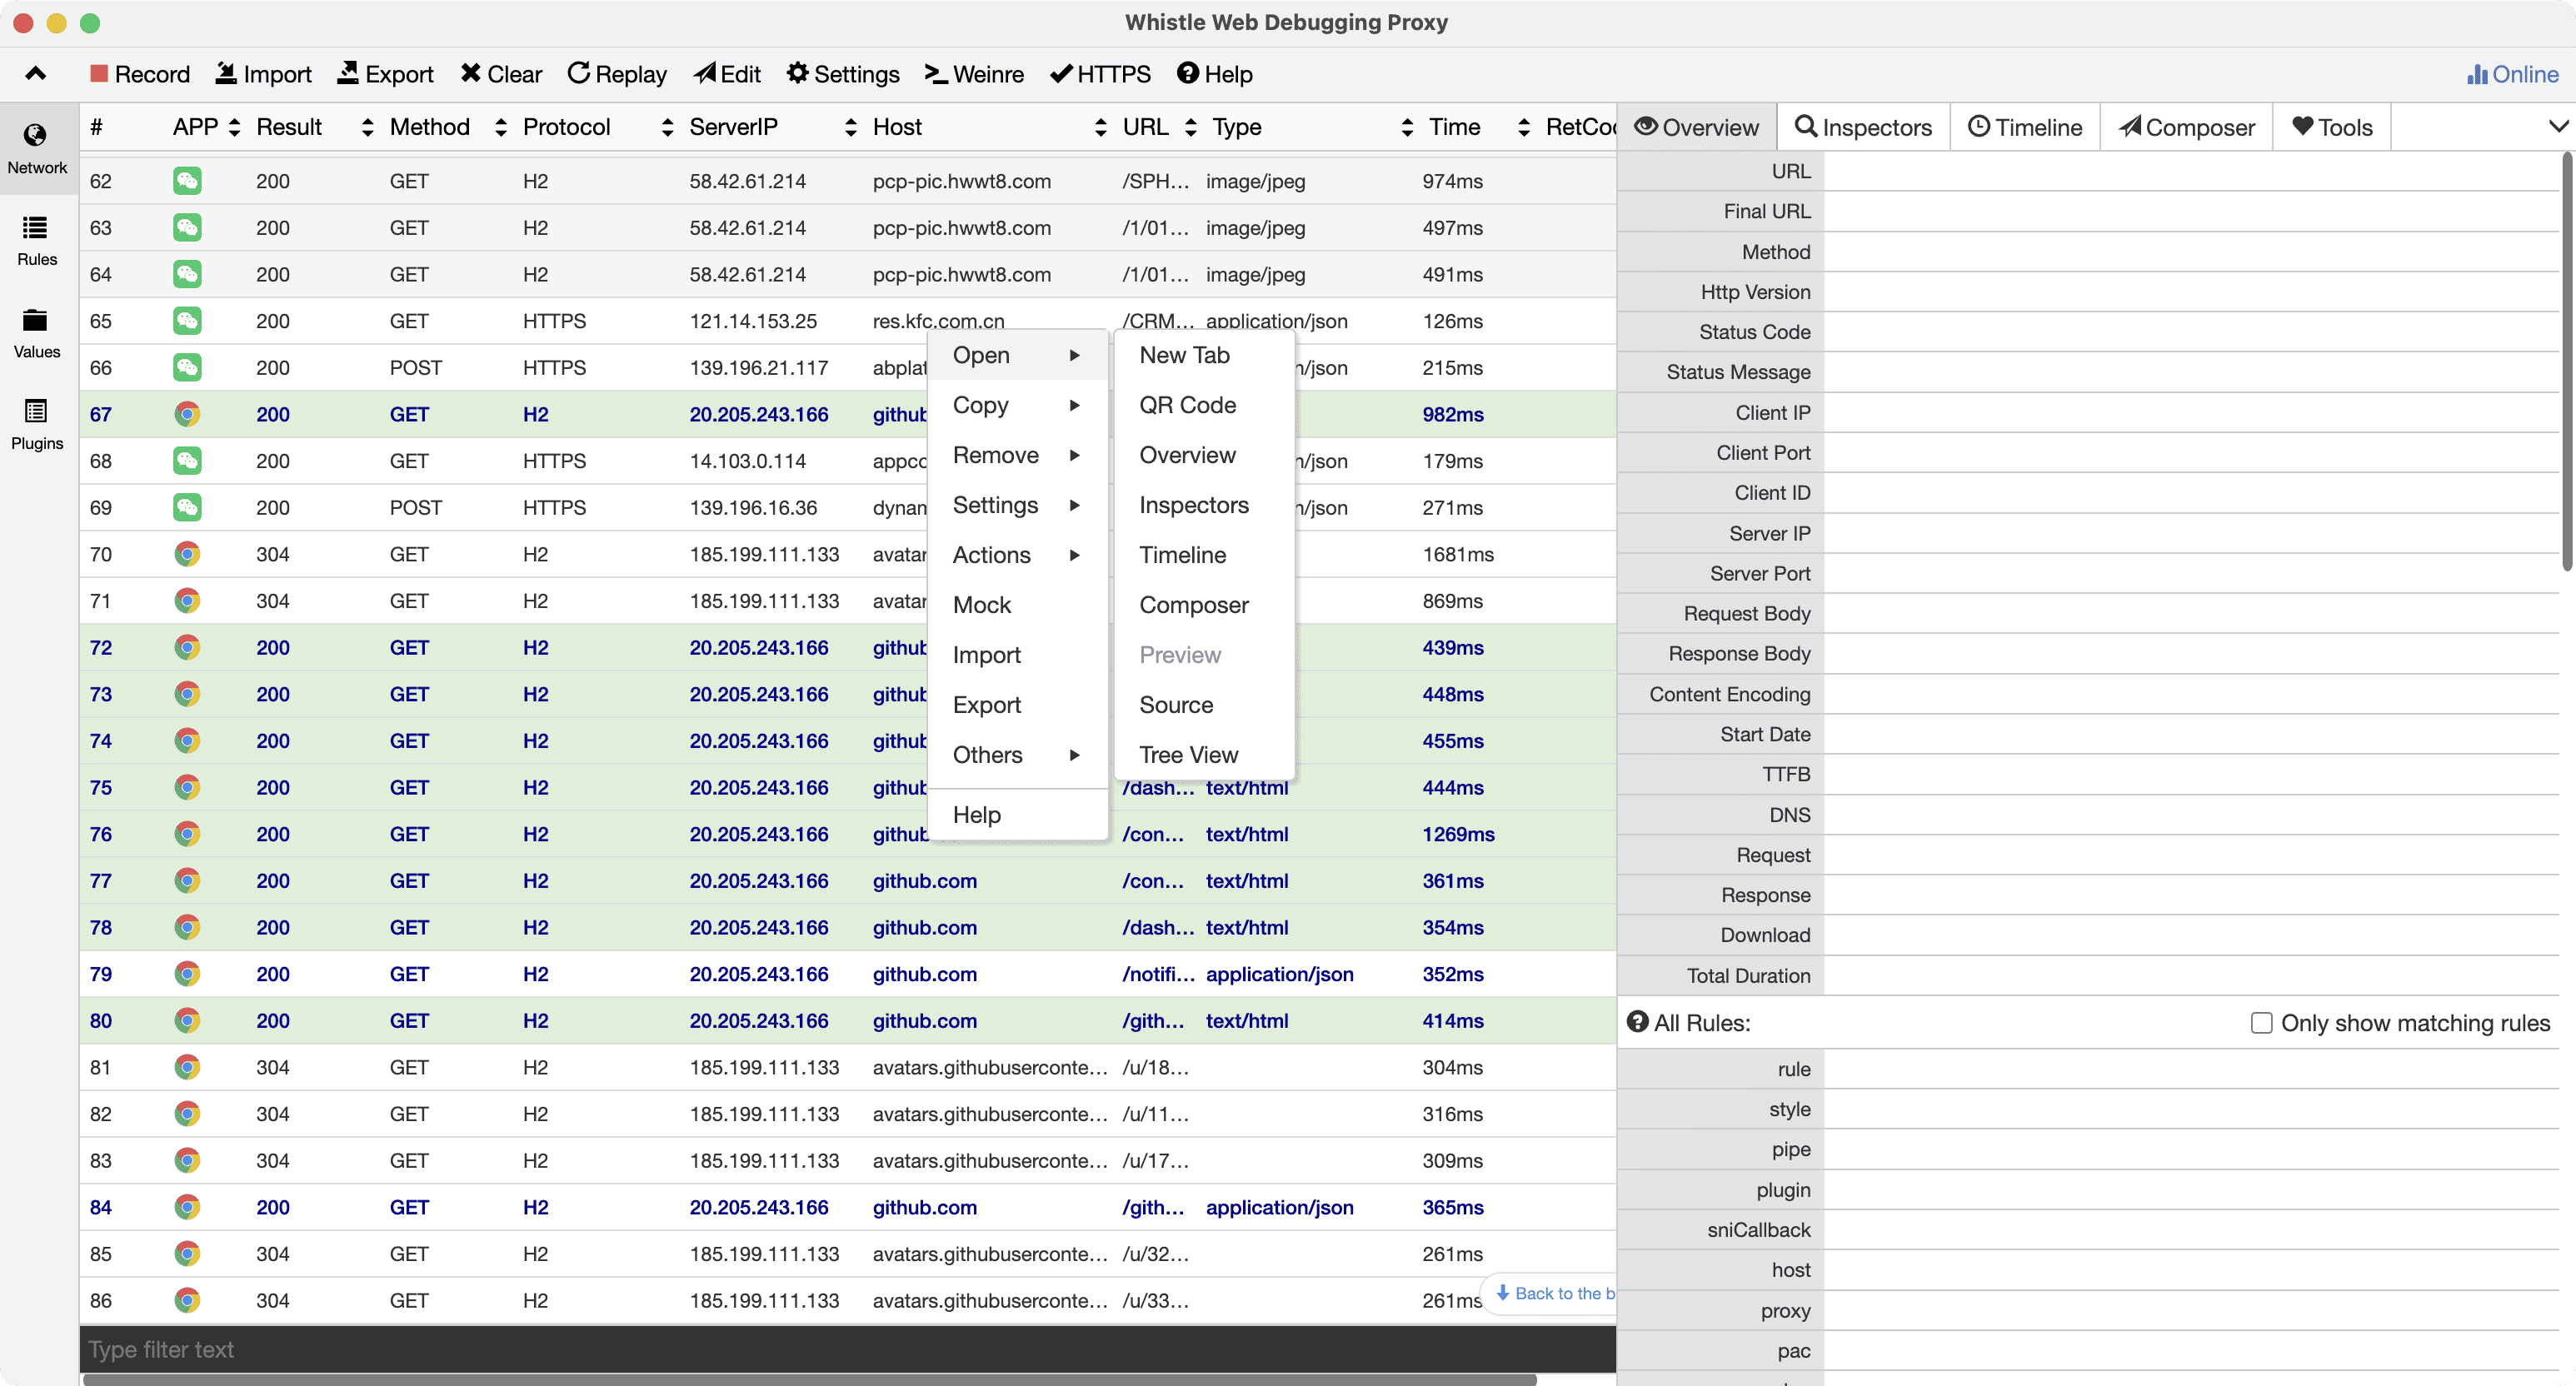This screenshot has height=1386, width=2576.
Task: Open the Export toolbar option
Action: pyautogui.click(x=385, y=74)
